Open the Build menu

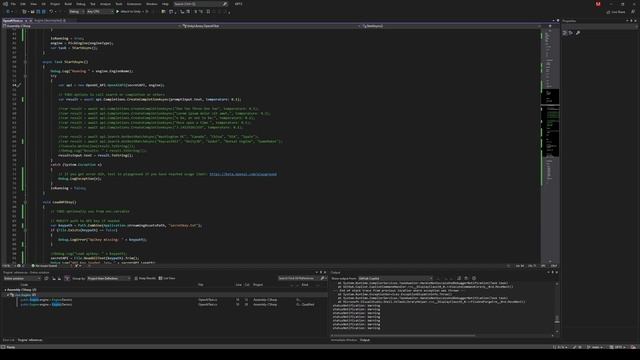tap(68, 4)
